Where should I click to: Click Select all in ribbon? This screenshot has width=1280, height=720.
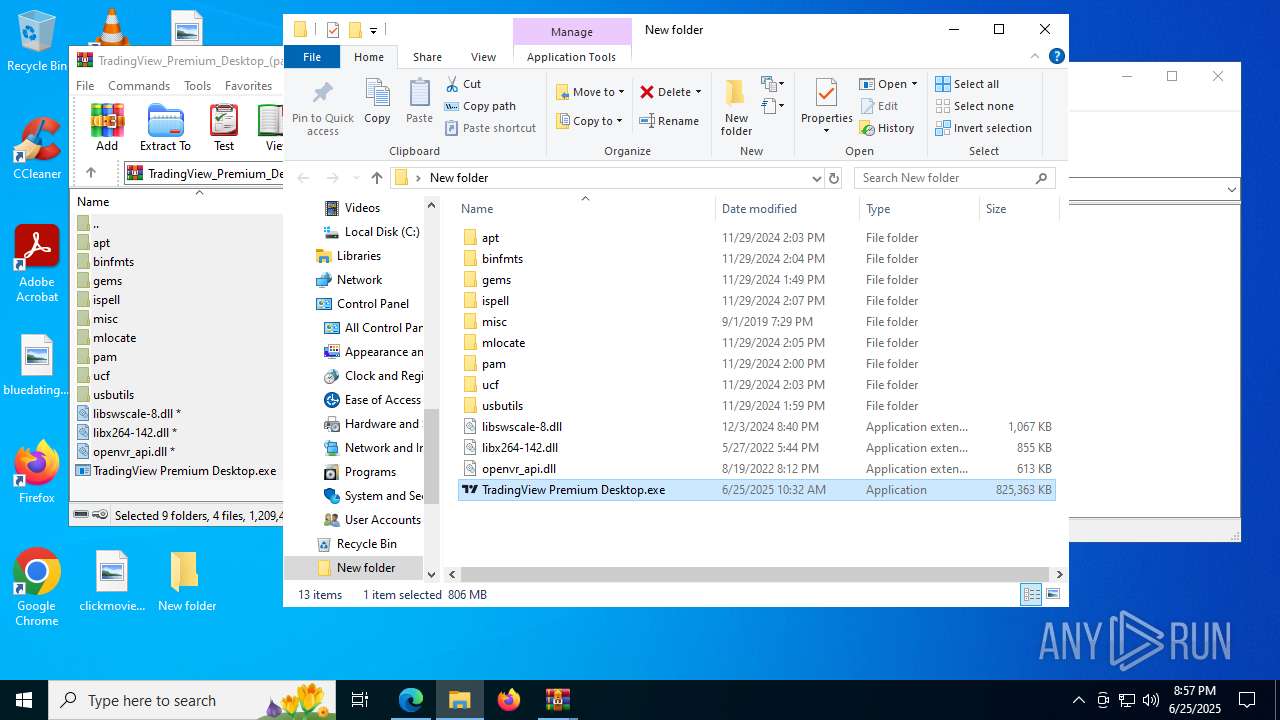tap(967, 84)
